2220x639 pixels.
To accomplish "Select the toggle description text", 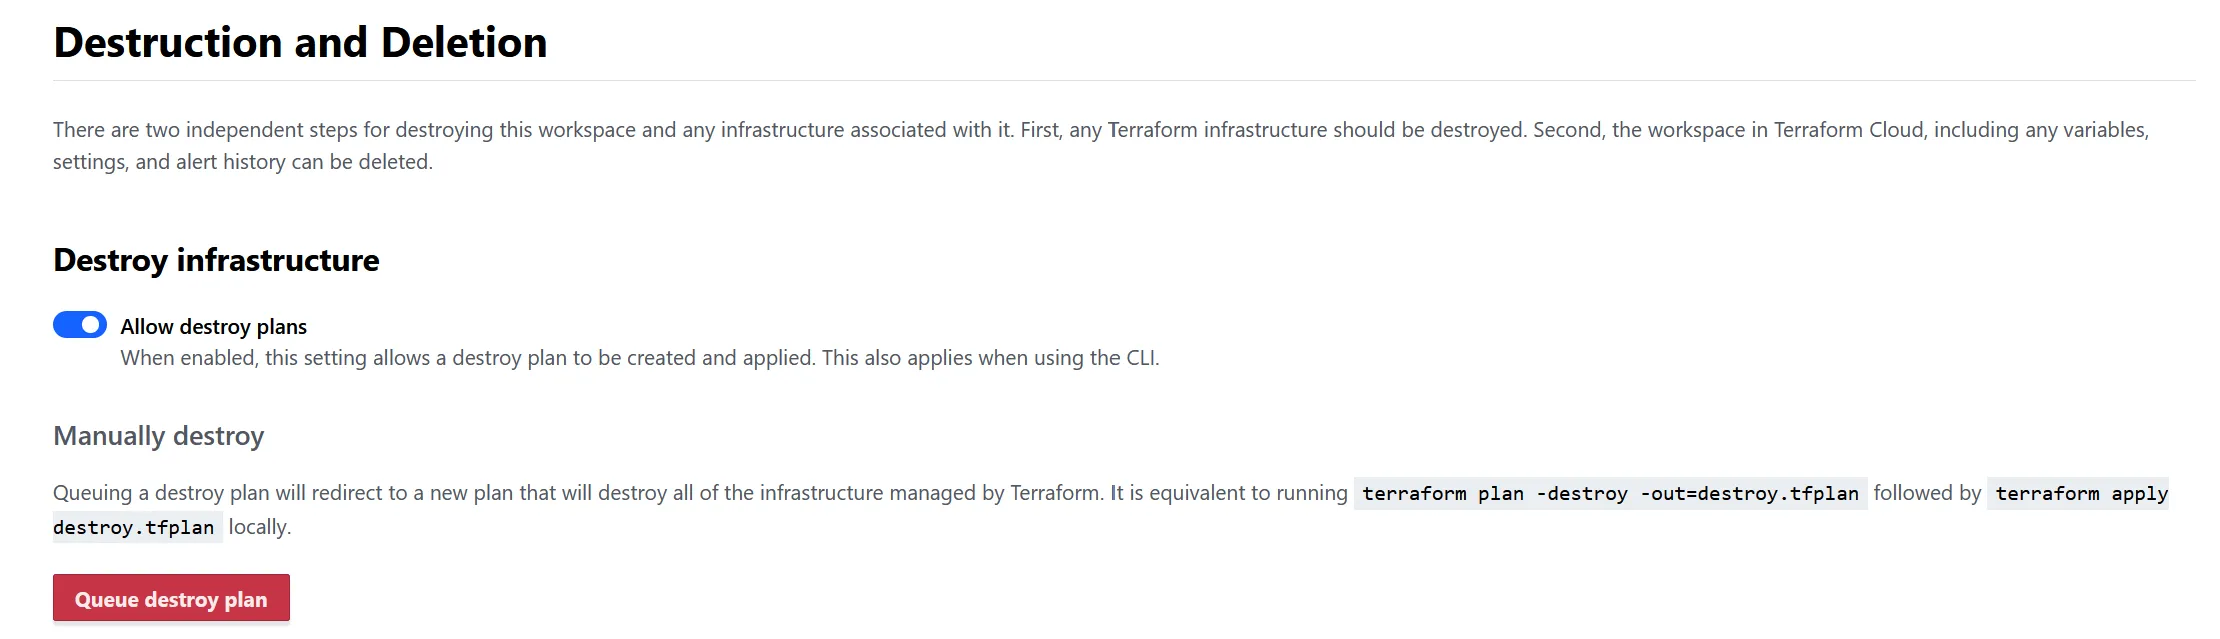I will (640, 357).
